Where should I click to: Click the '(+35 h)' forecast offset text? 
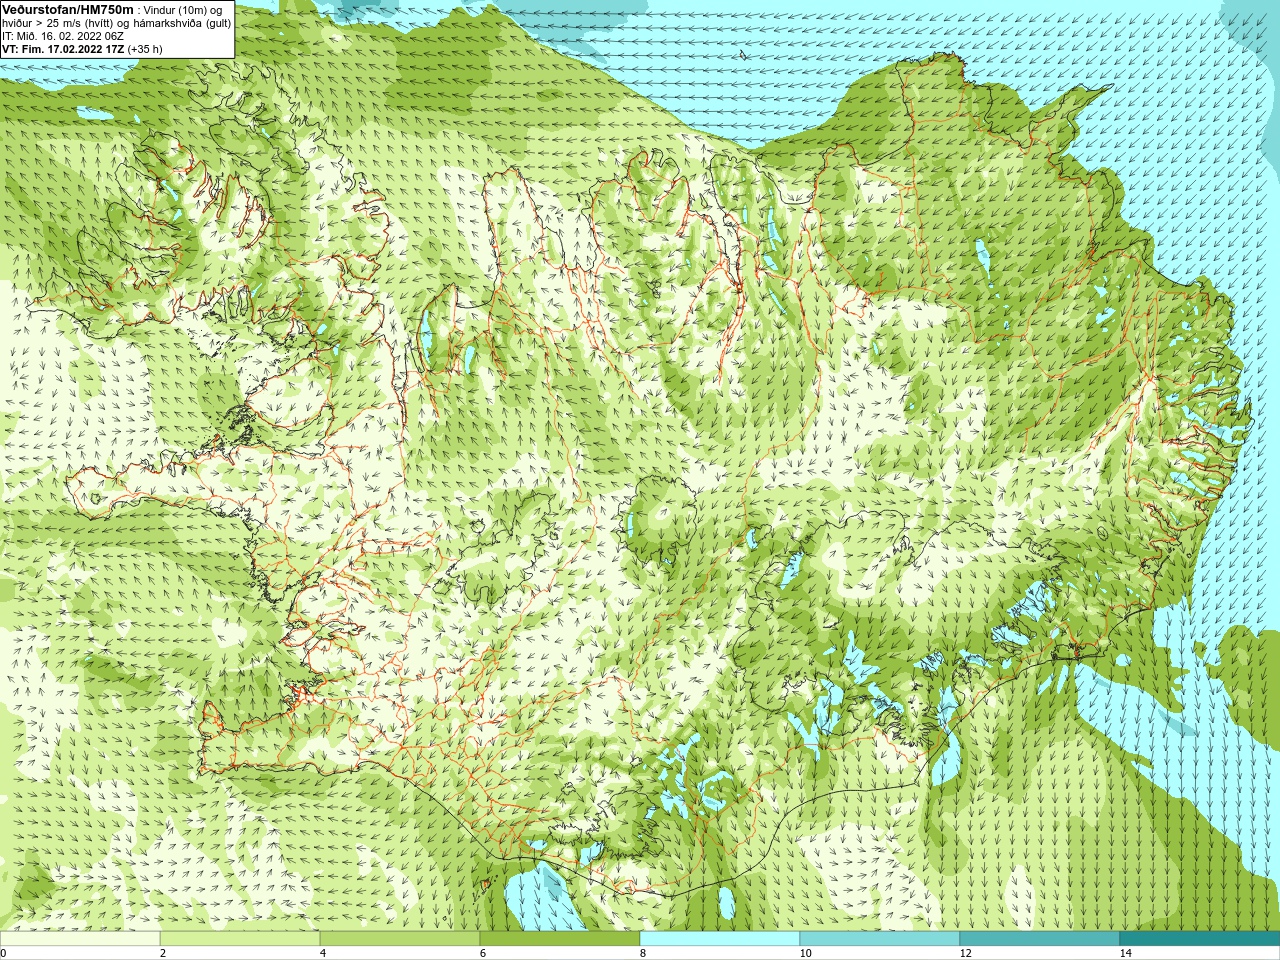click(x=145, y=49)
